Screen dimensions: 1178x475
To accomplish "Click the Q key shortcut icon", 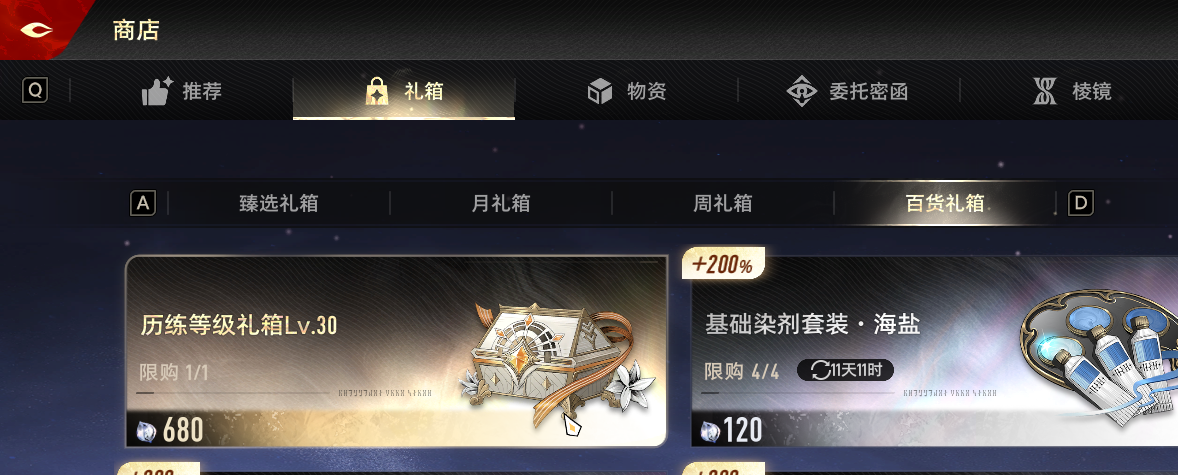I will click(x=35, y=91).
